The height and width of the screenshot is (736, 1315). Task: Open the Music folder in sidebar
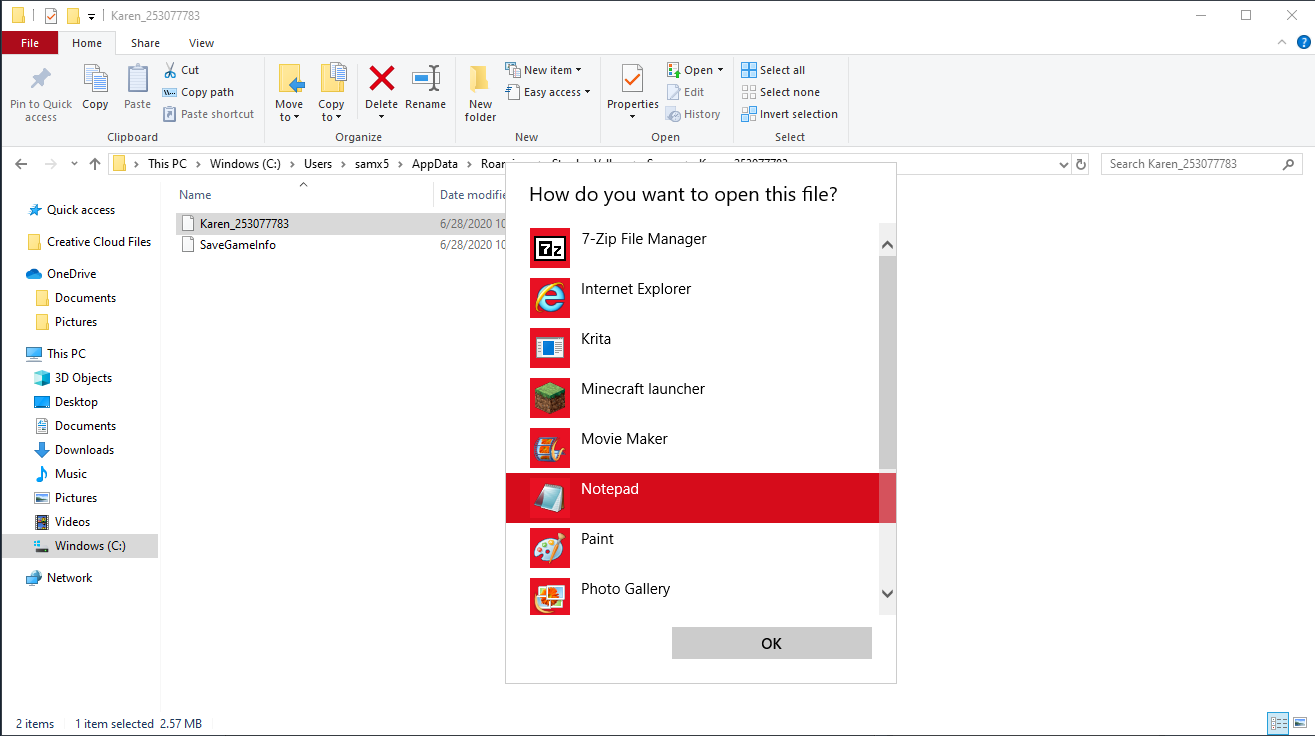(x=70, y=474)
